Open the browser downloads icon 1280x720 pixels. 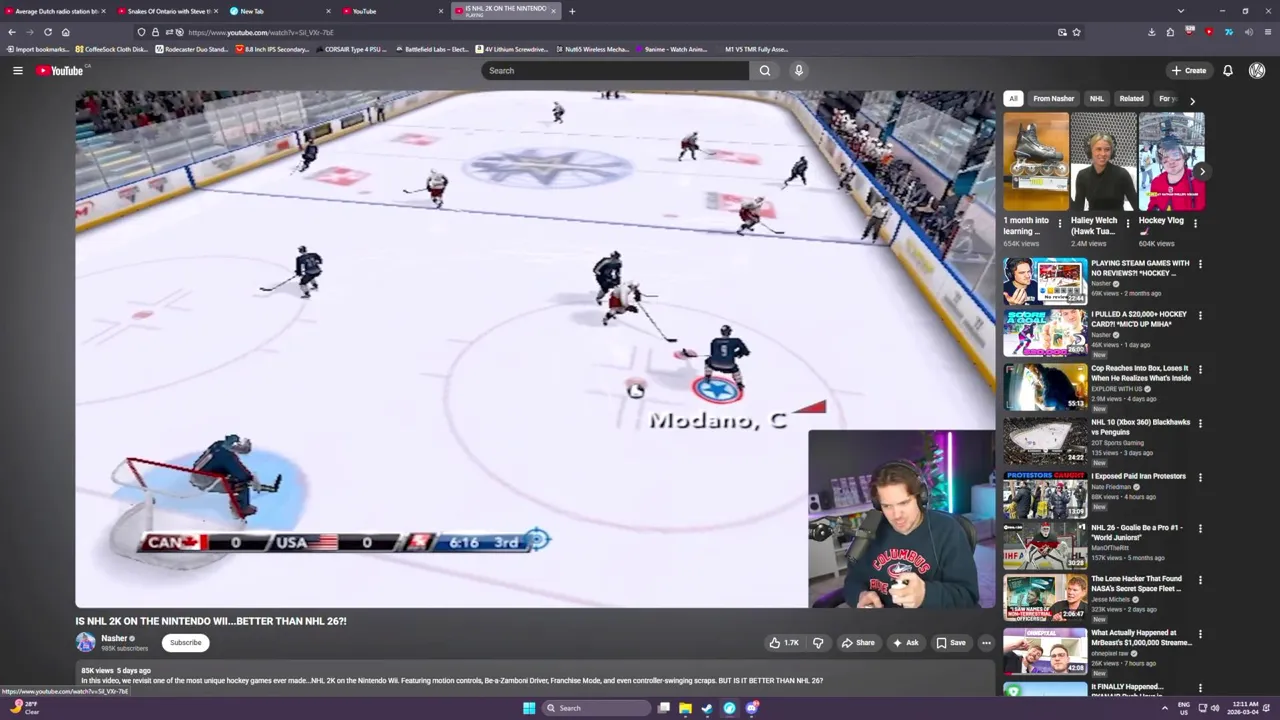pos(1151,32)
